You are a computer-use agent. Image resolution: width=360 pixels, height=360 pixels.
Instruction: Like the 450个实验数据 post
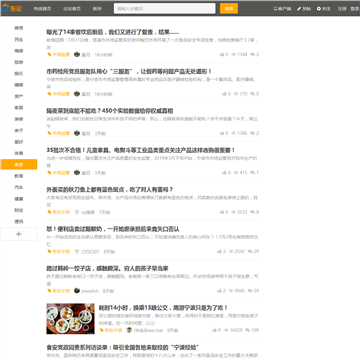click(222, 133)
